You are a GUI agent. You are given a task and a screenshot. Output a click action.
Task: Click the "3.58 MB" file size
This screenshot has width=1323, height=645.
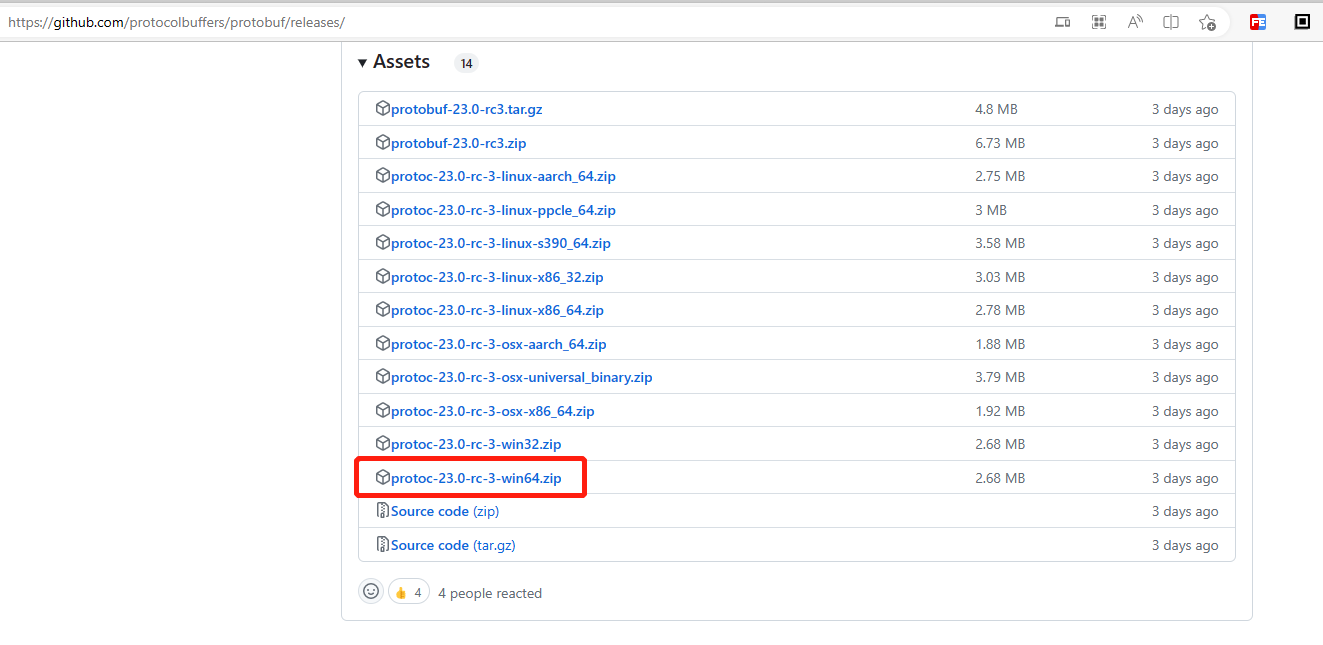(x=1000, y=244)
